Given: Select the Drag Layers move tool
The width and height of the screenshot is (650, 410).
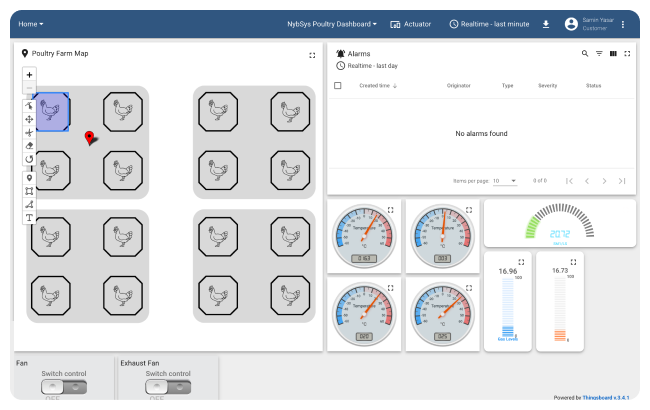Looking at the screenshot, I should pyautogui.click(x=29, y=119).
